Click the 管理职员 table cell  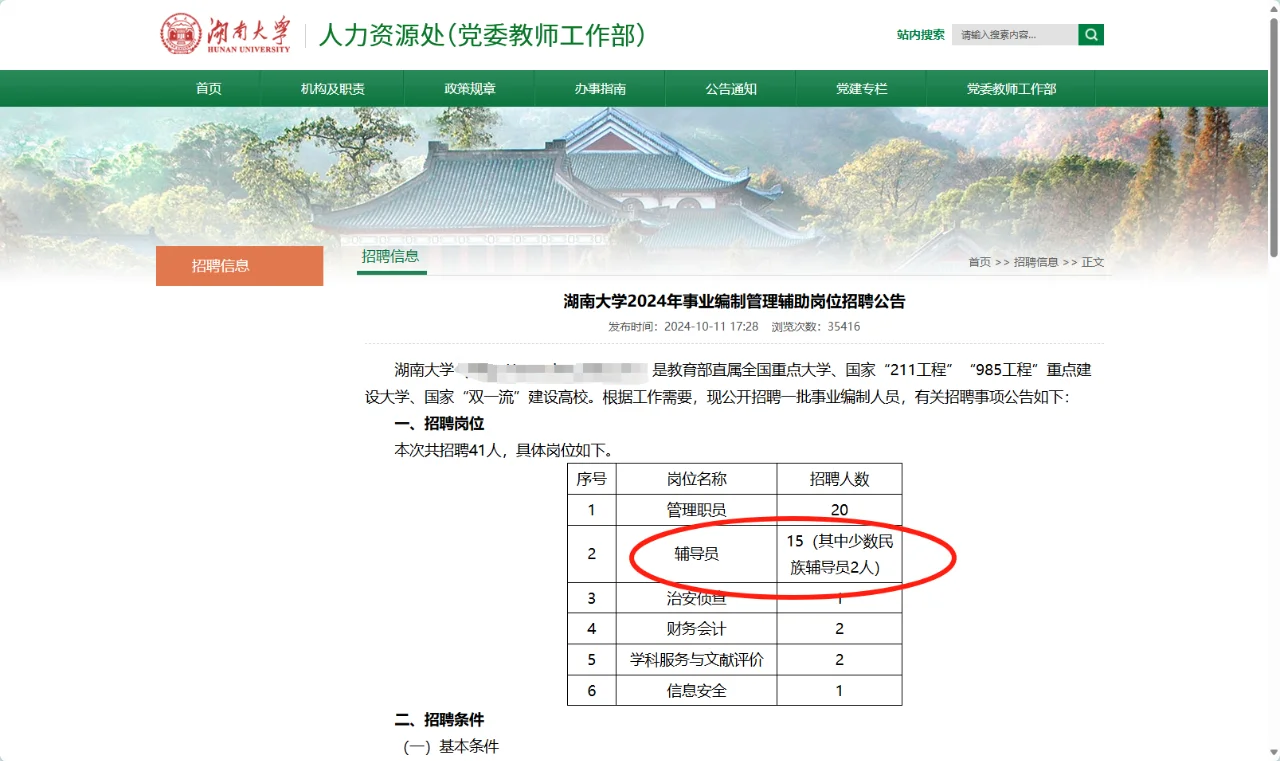(x=696, y=510)
